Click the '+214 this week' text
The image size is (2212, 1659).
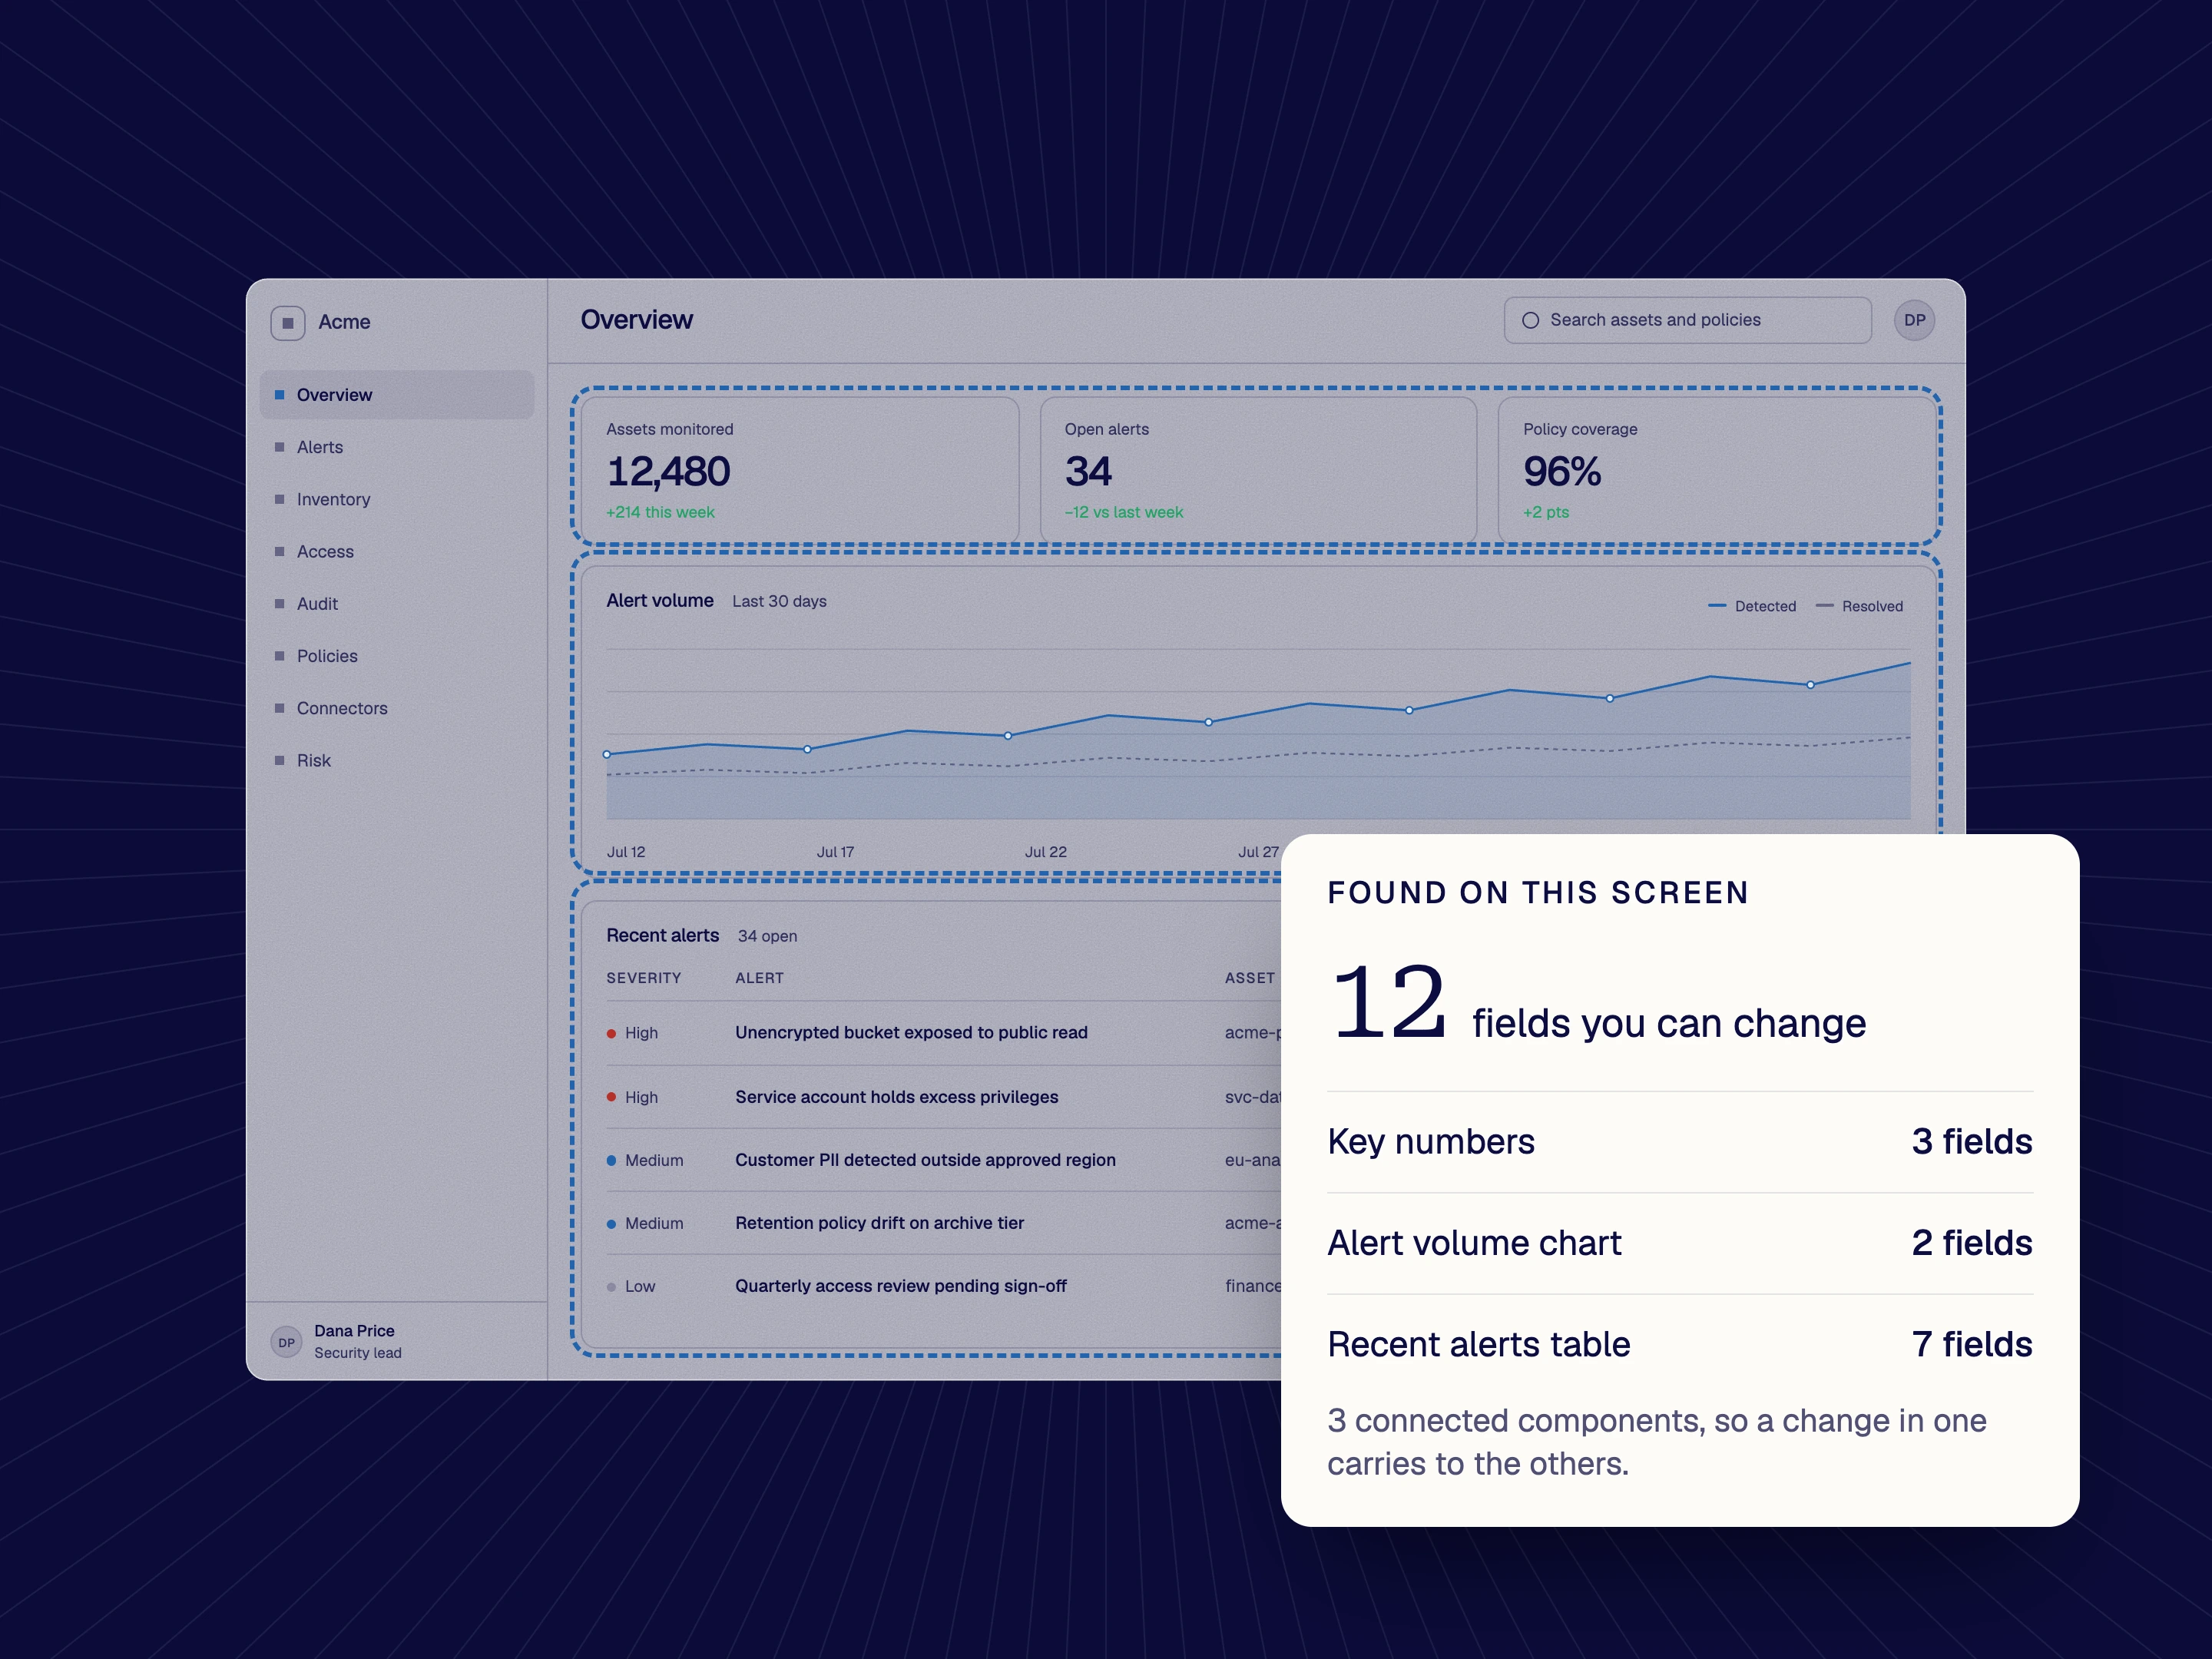point(660,512)
